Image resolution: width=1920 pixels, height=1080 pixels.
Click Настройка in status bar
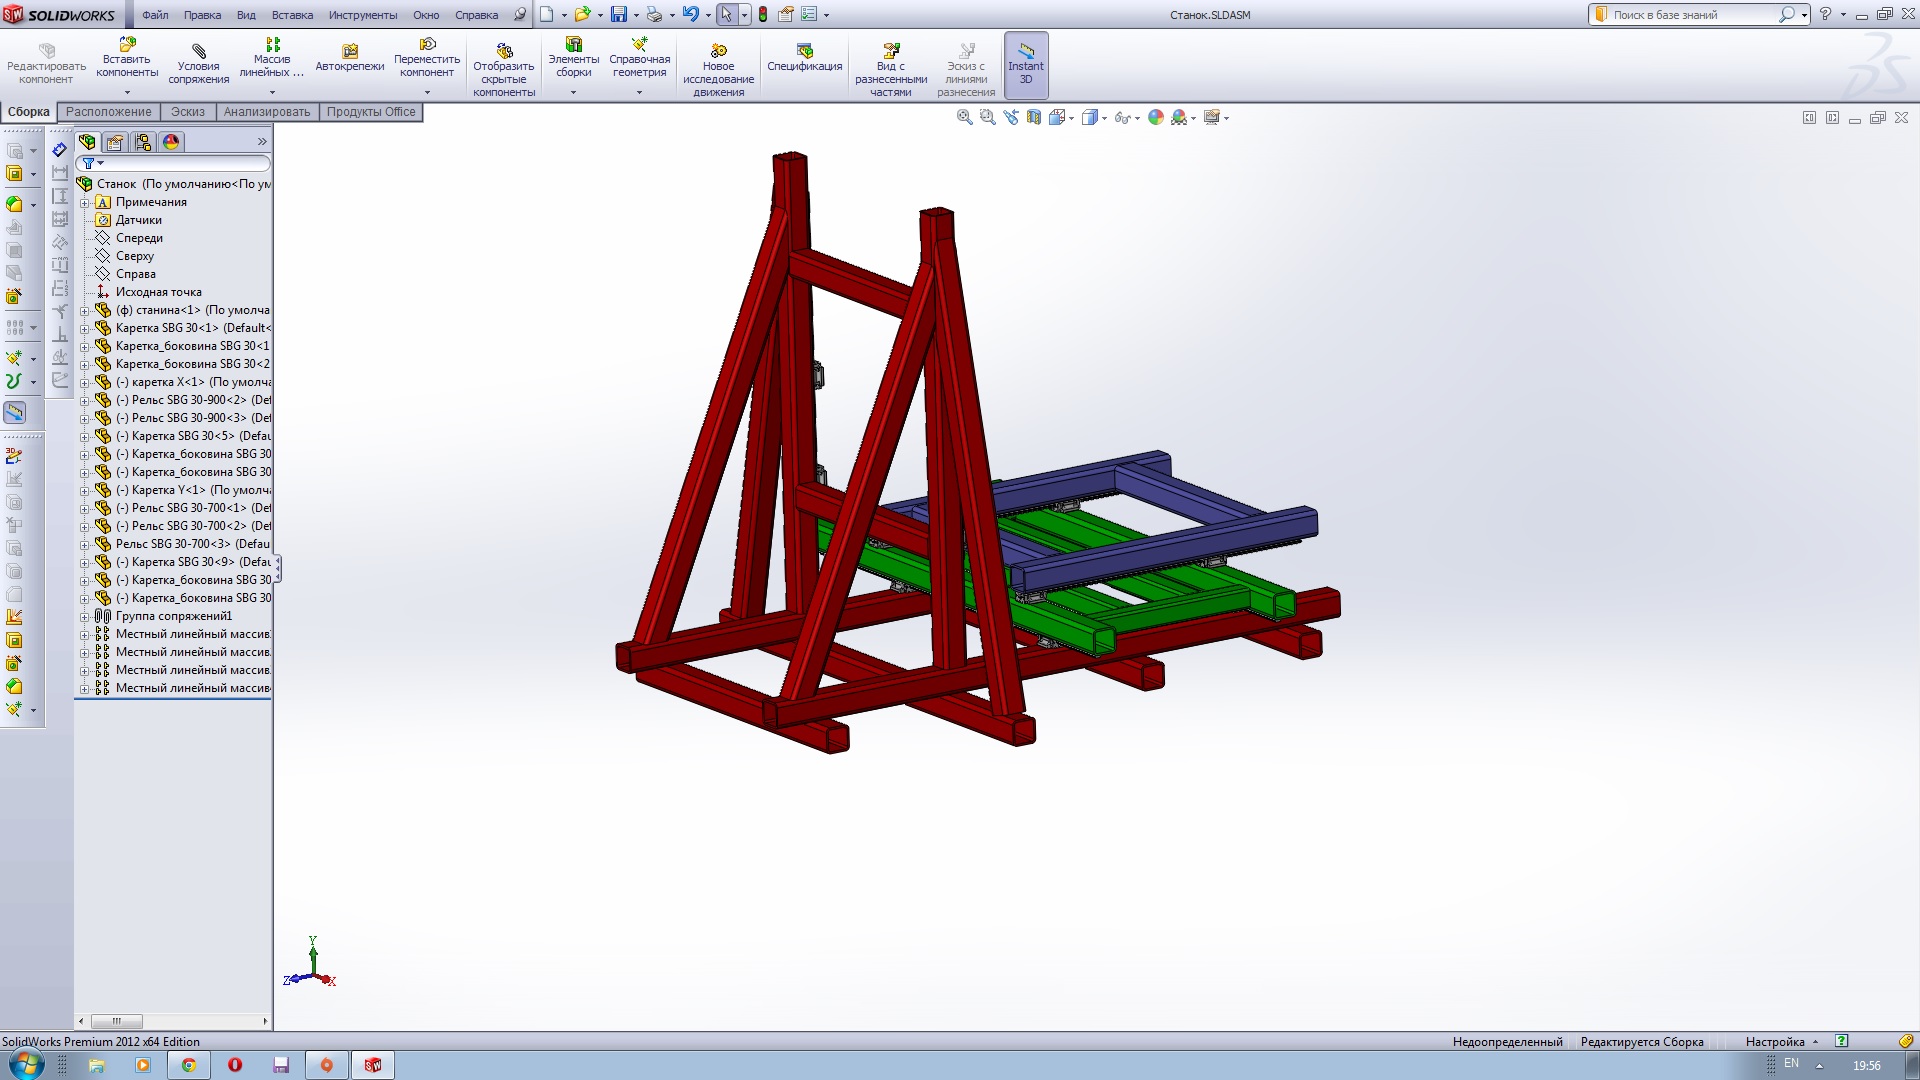pos(1774,1042)
